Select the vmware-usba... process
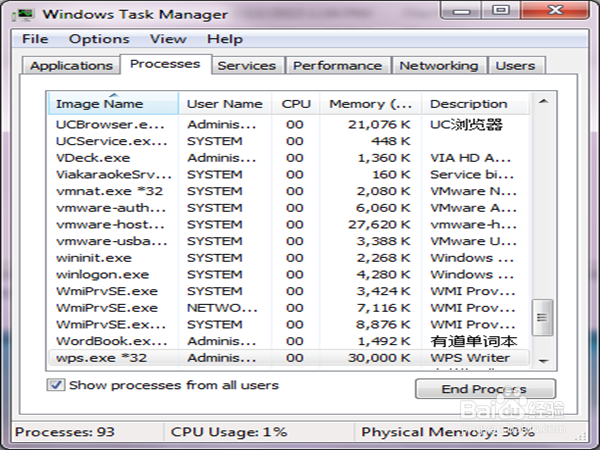 [x=289, y=241]
